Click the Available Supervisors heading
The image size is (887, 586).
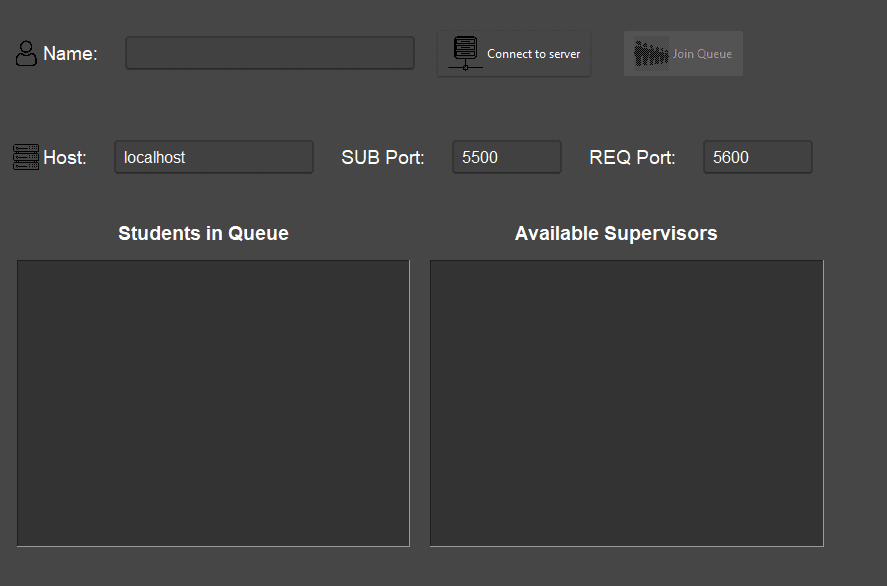click(615, 233)
